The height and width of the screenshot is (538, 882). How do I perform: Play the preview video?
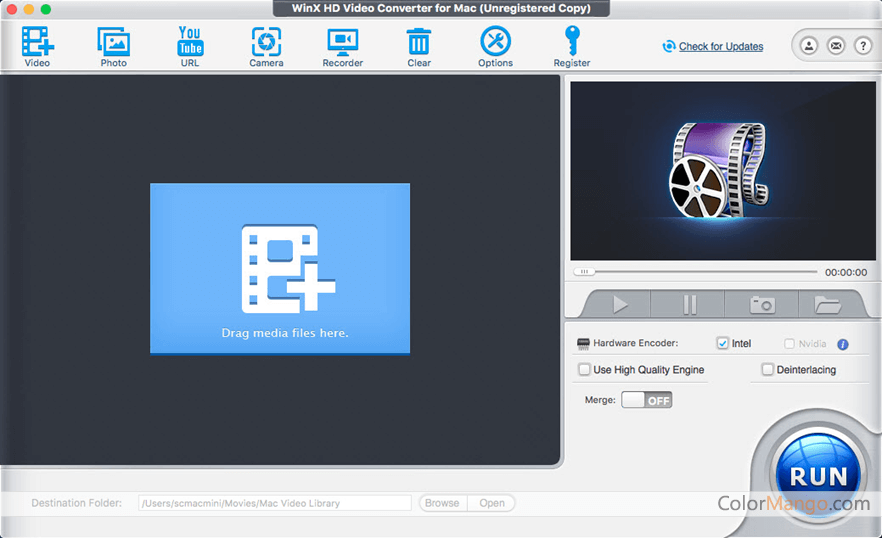point(620,304)
